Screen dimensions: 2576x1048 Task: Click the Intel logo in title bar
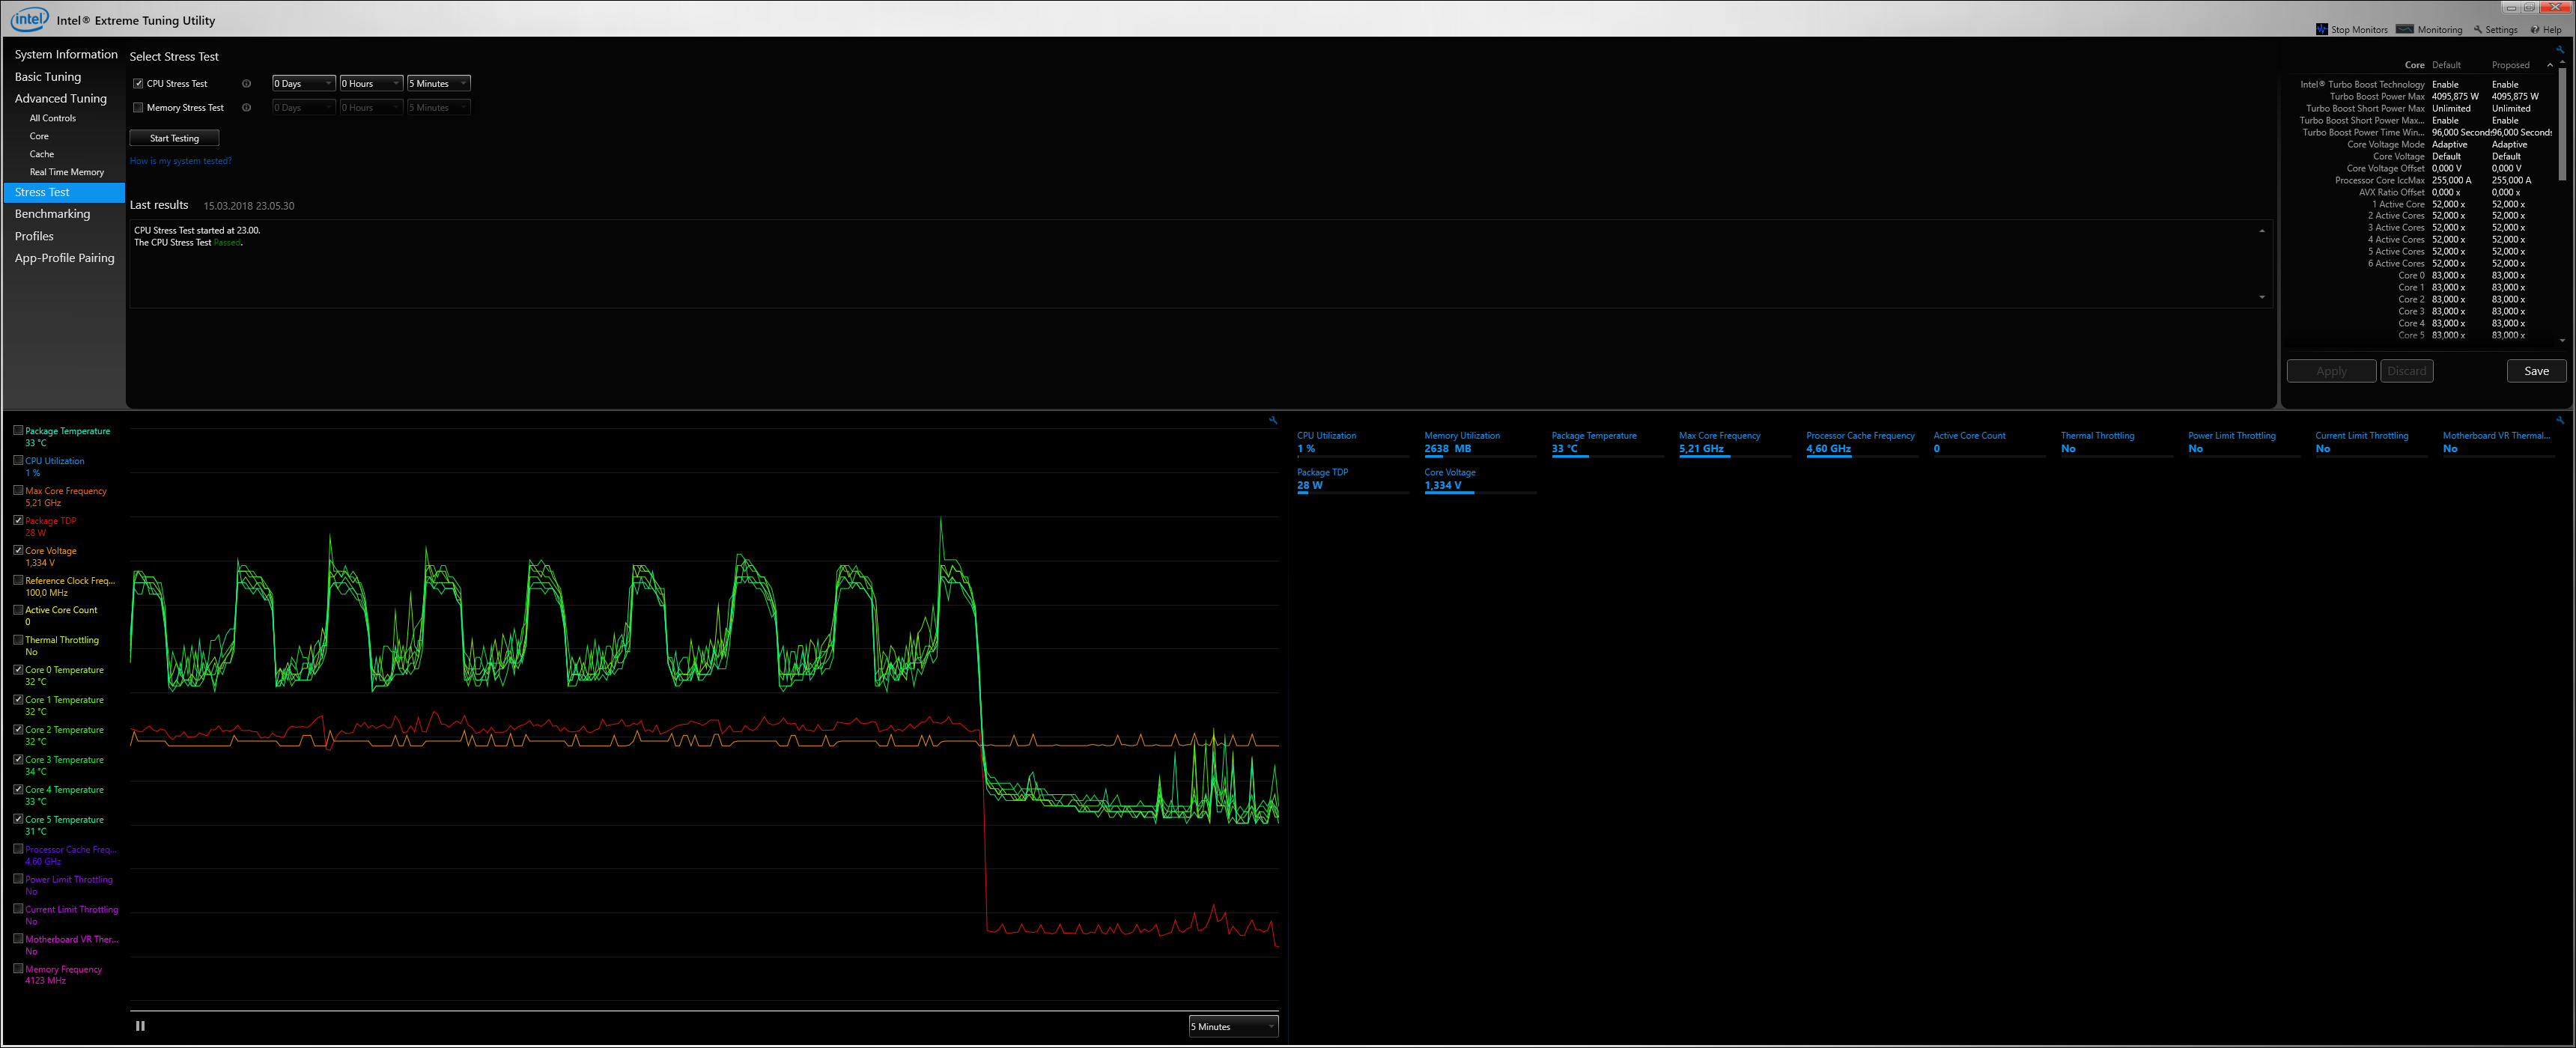[29, 18]
